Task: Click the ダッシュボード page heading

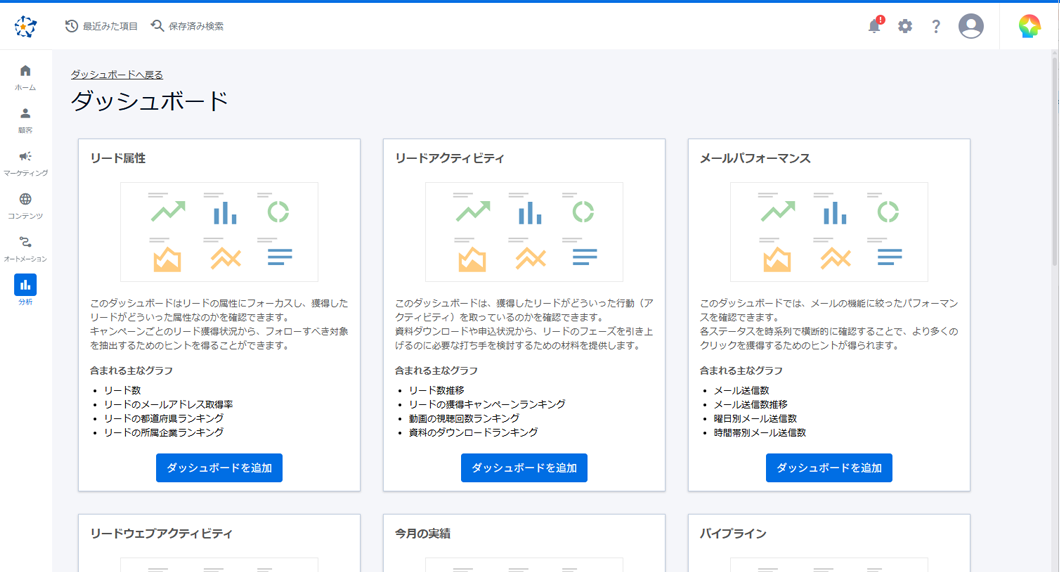Action: [149, 101]
